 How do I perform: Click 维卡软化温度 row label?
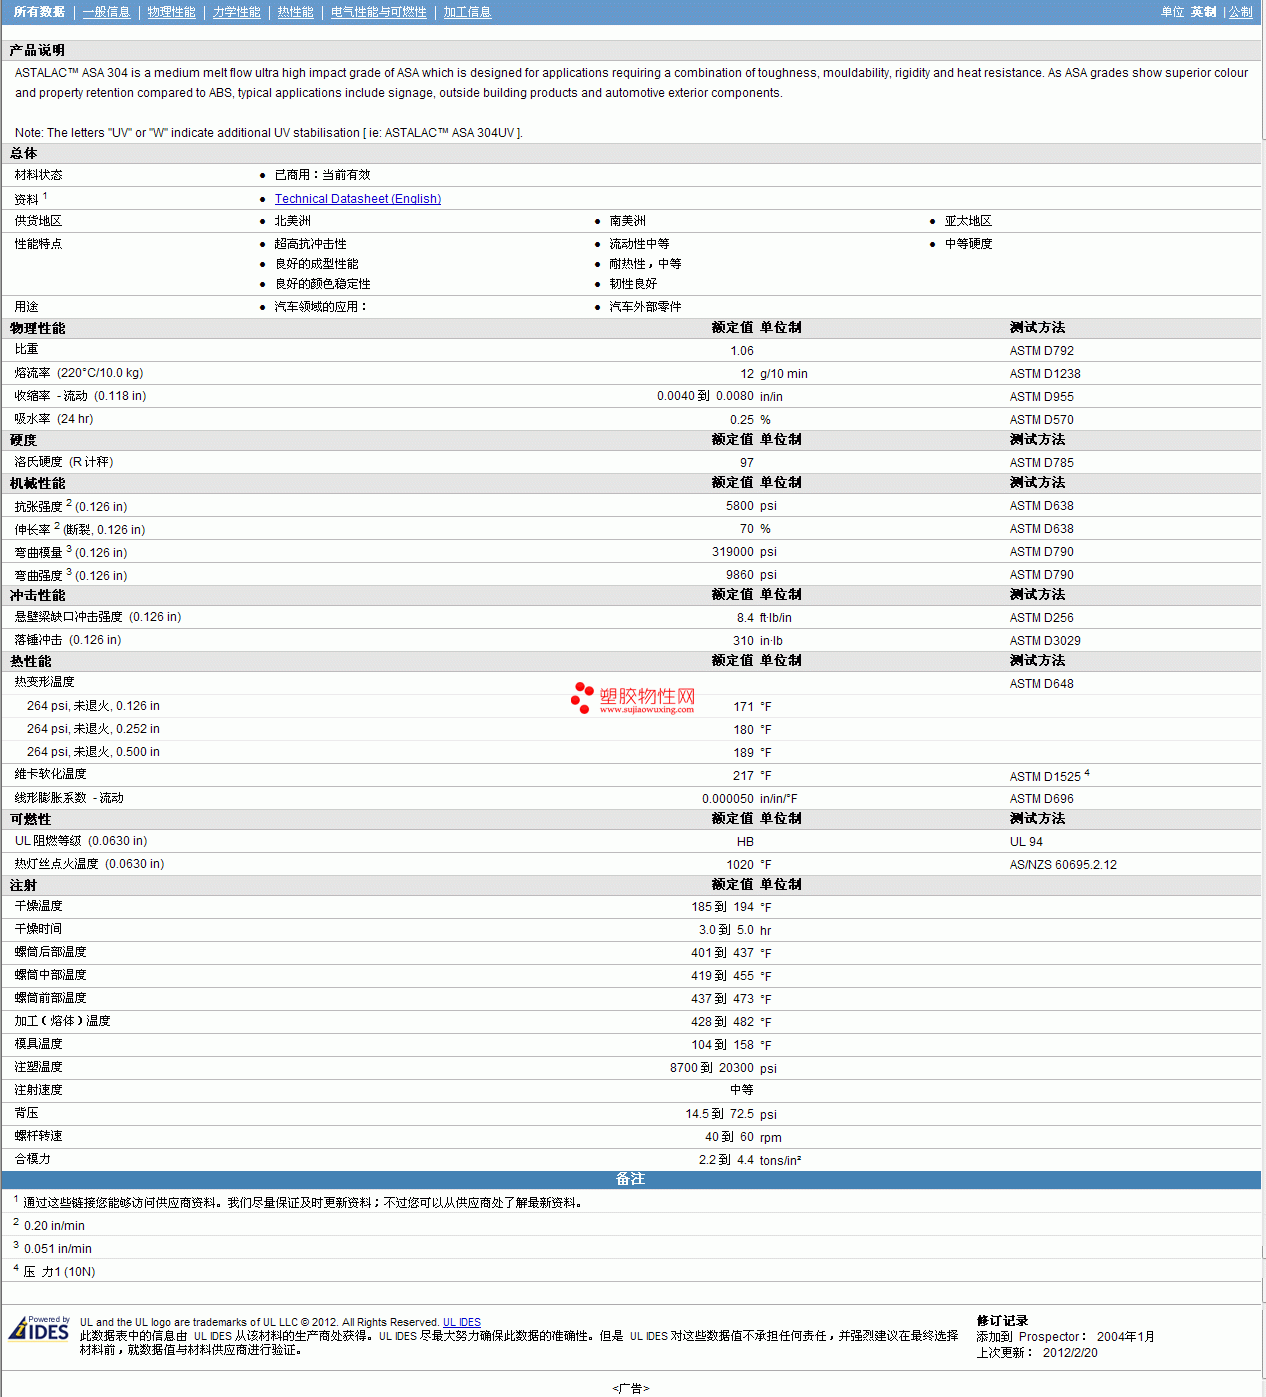click(x=50, y=774)
